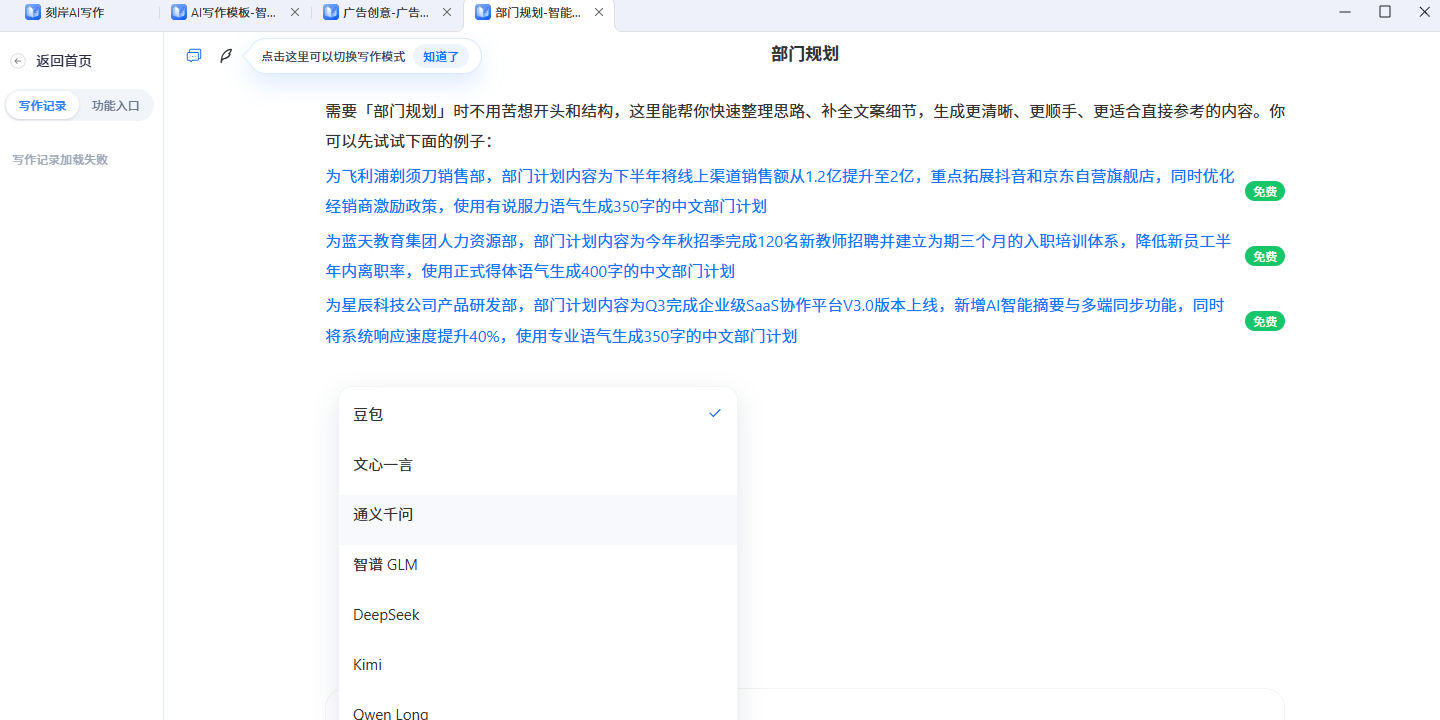Click the 广告创意 tab logo icon
1440x720 pixels.
pyautogui.click(x=331, y=12)
